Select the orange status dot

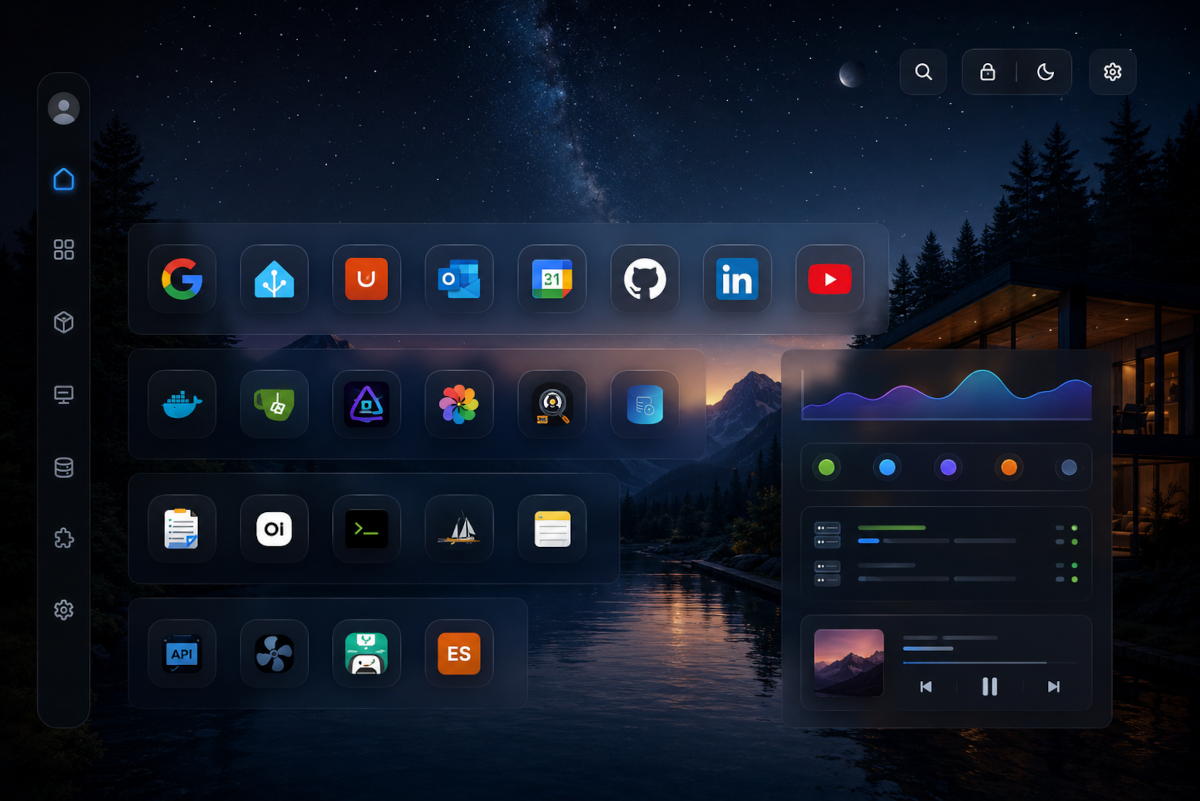(1009, 467)
